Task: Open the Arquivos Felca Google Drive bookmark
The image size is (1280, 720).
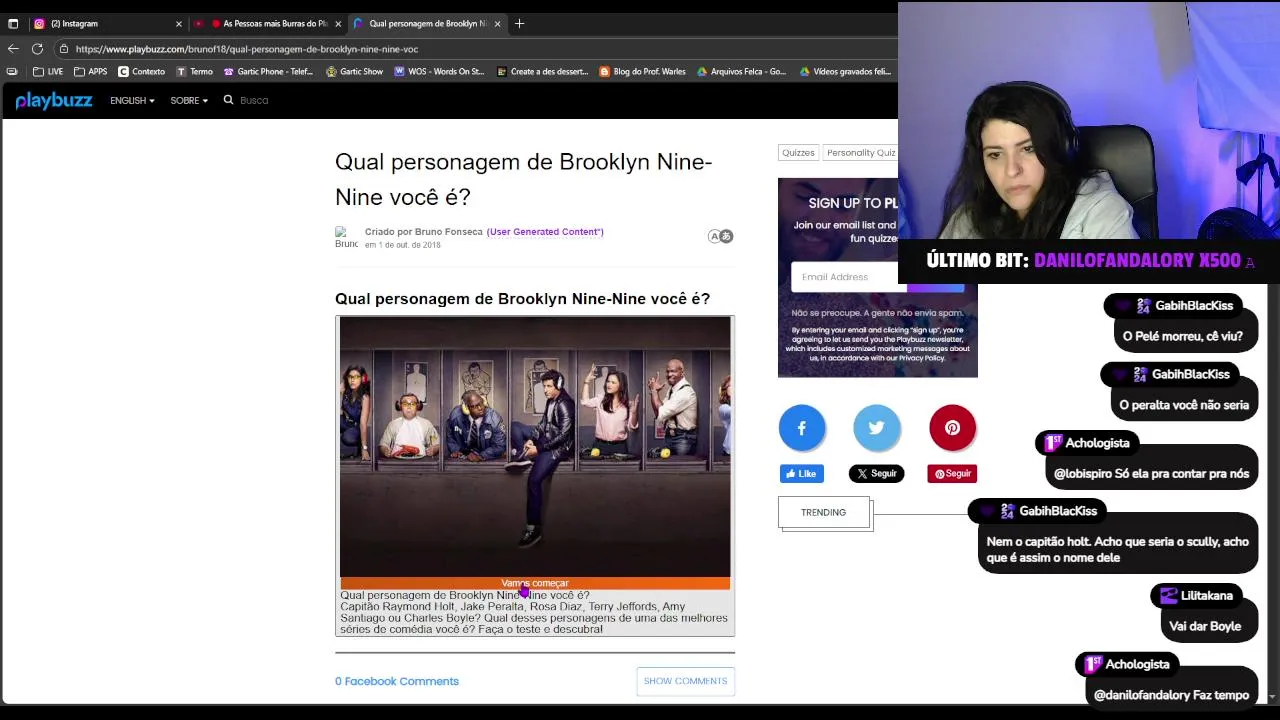Action: (741, 71)
